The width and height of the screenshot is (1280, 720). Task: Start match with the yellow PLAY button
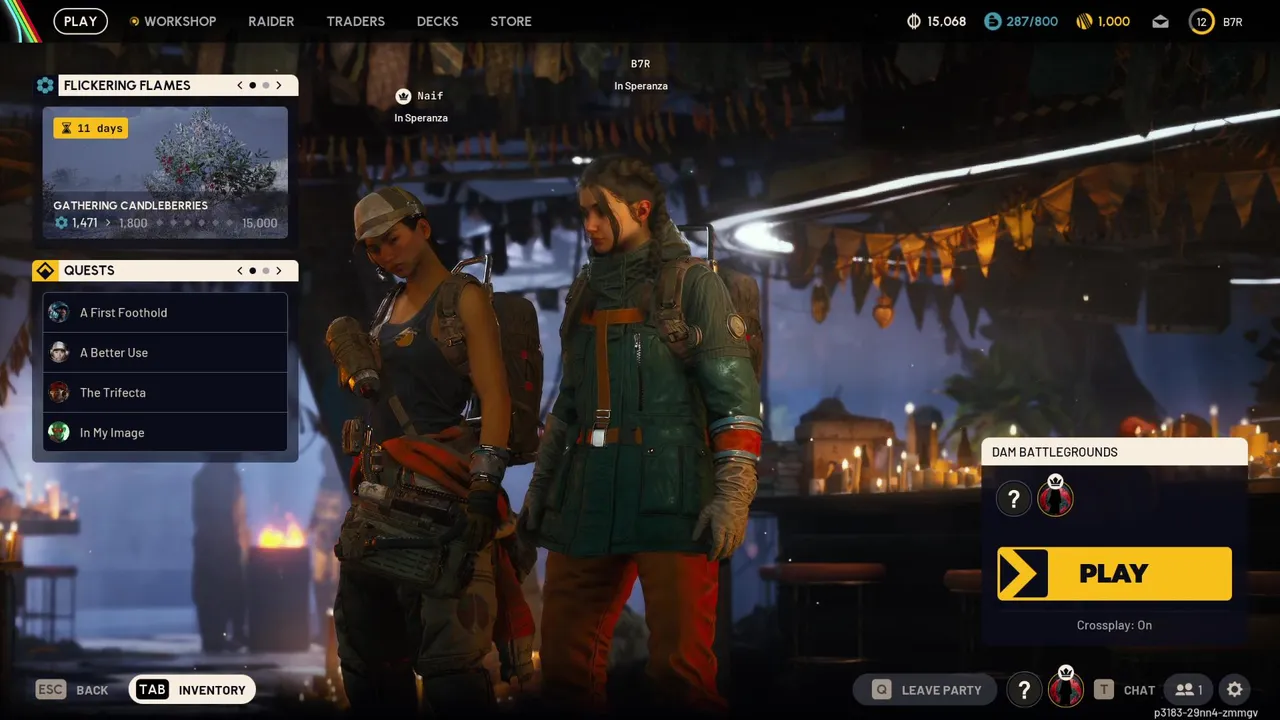coord(1114,574)
